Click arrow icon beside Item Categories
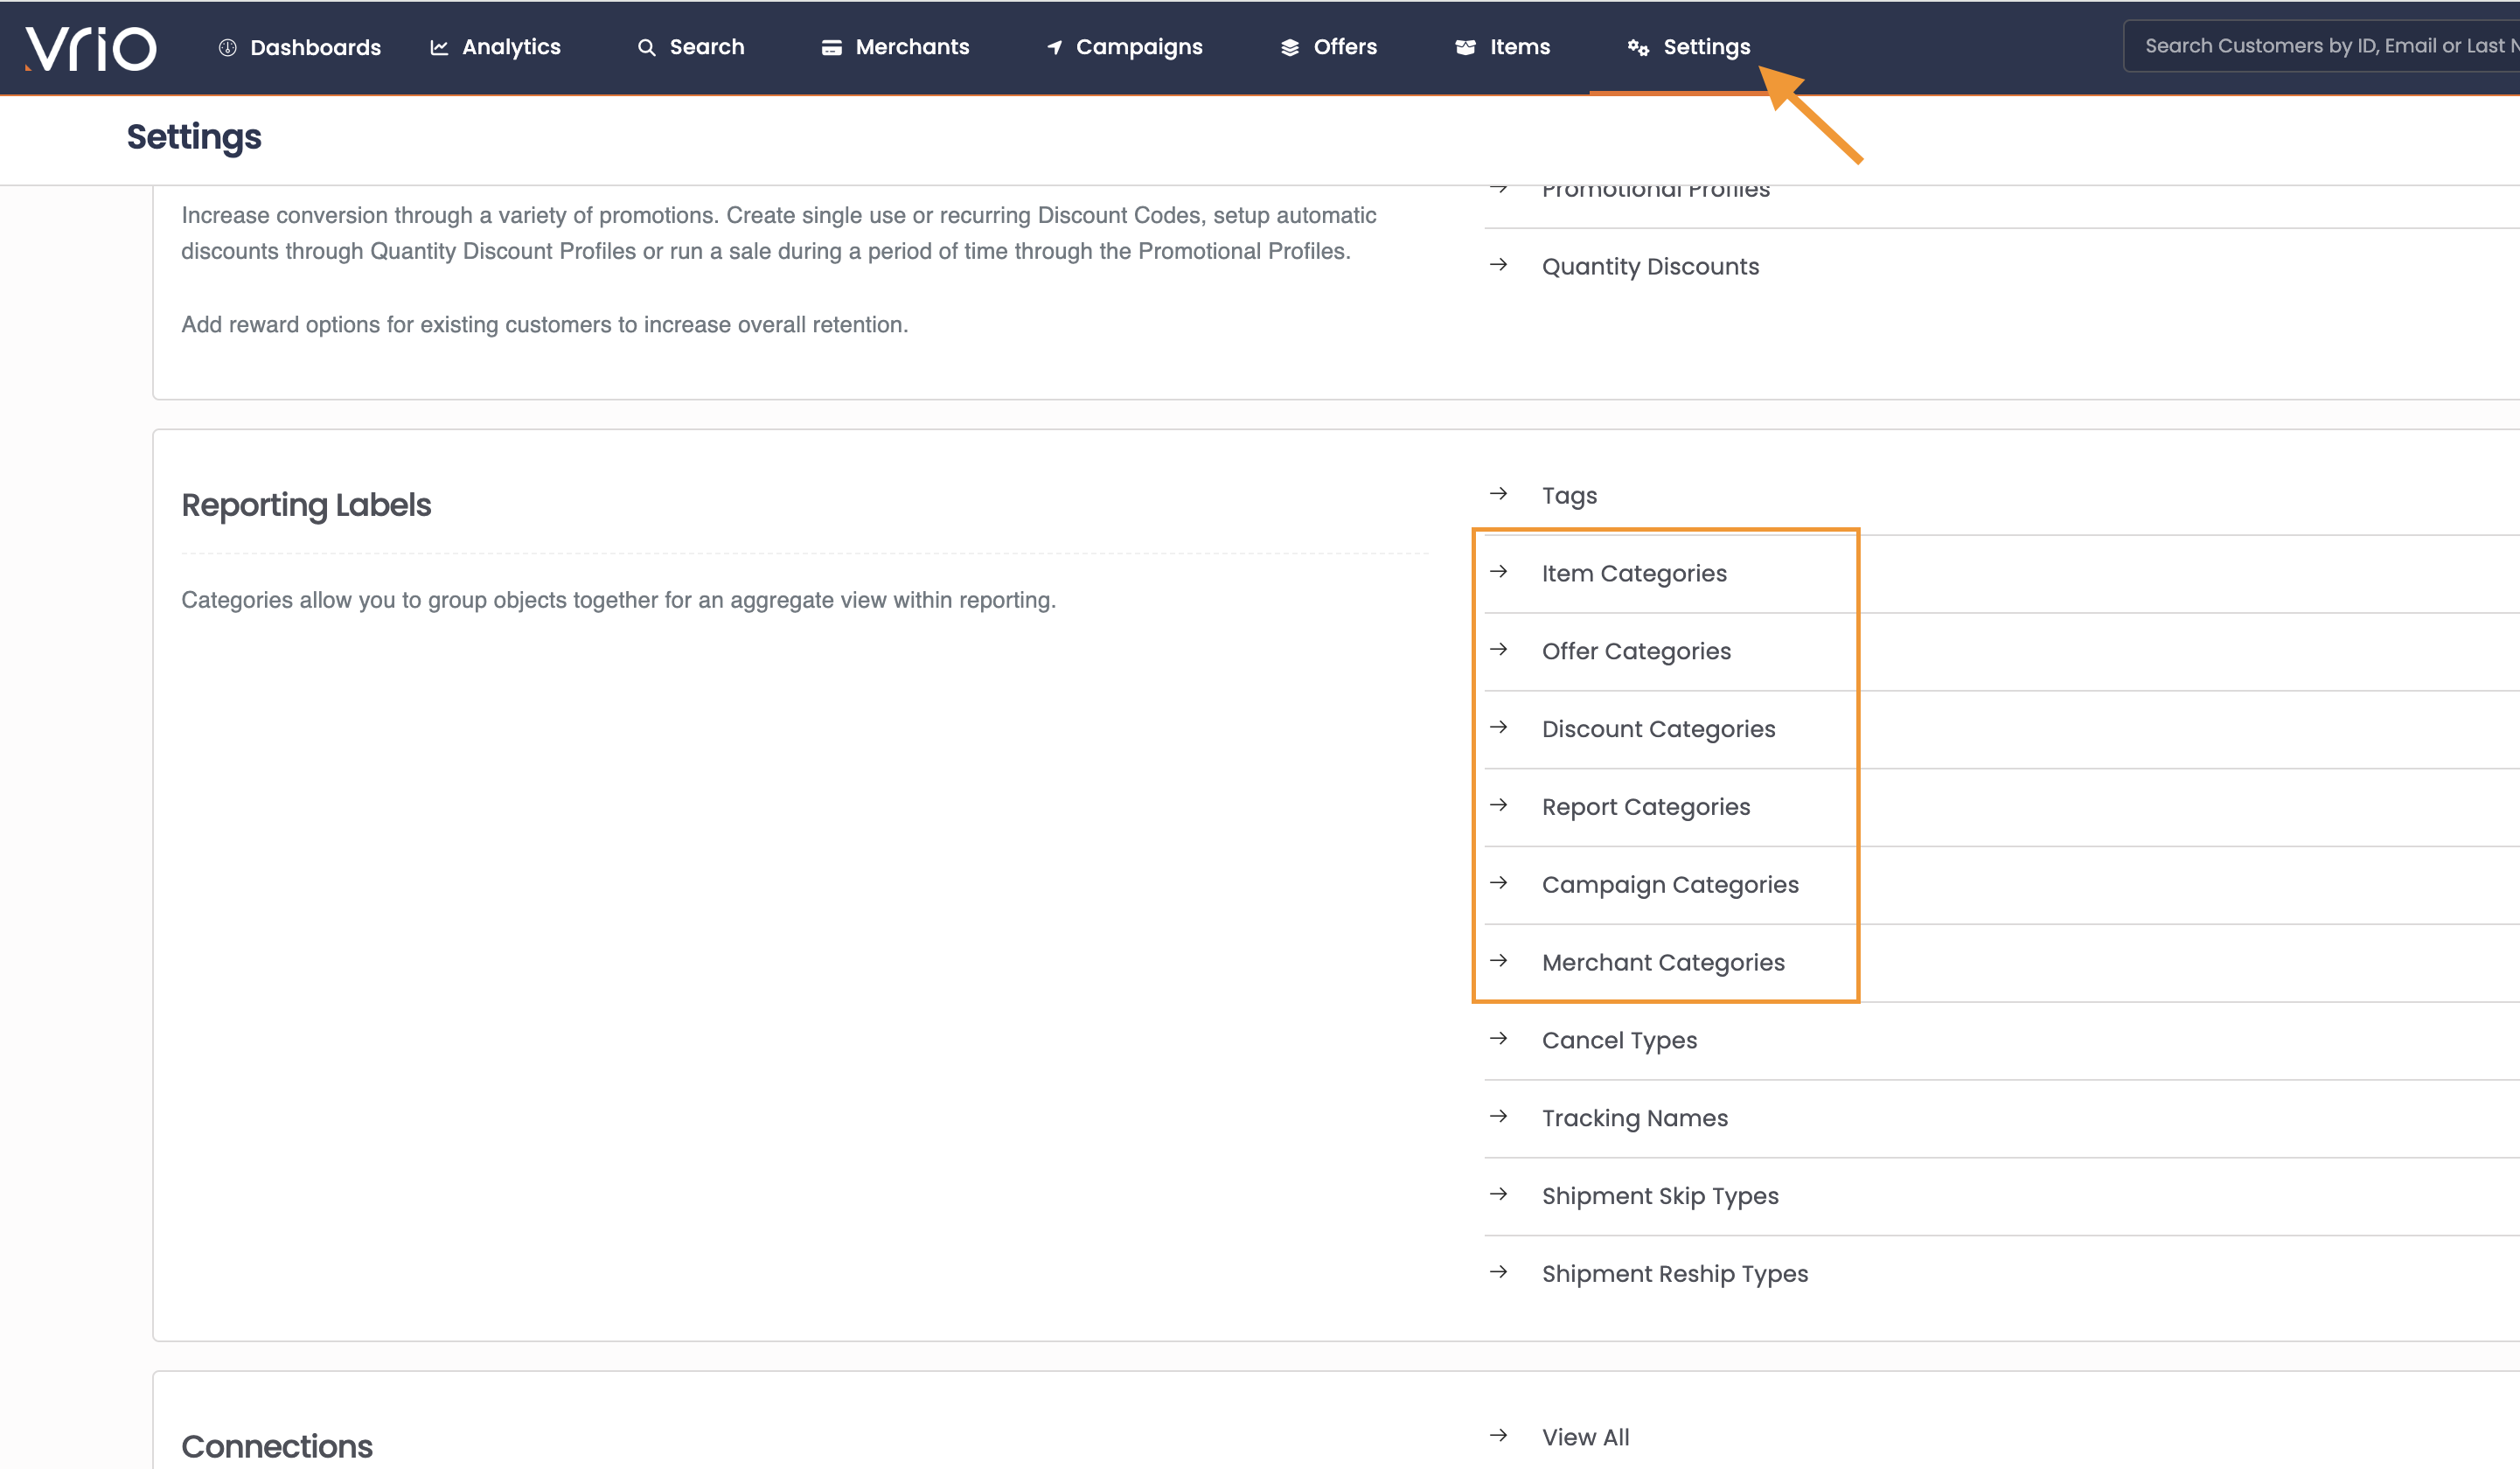 pos(1498,572)
